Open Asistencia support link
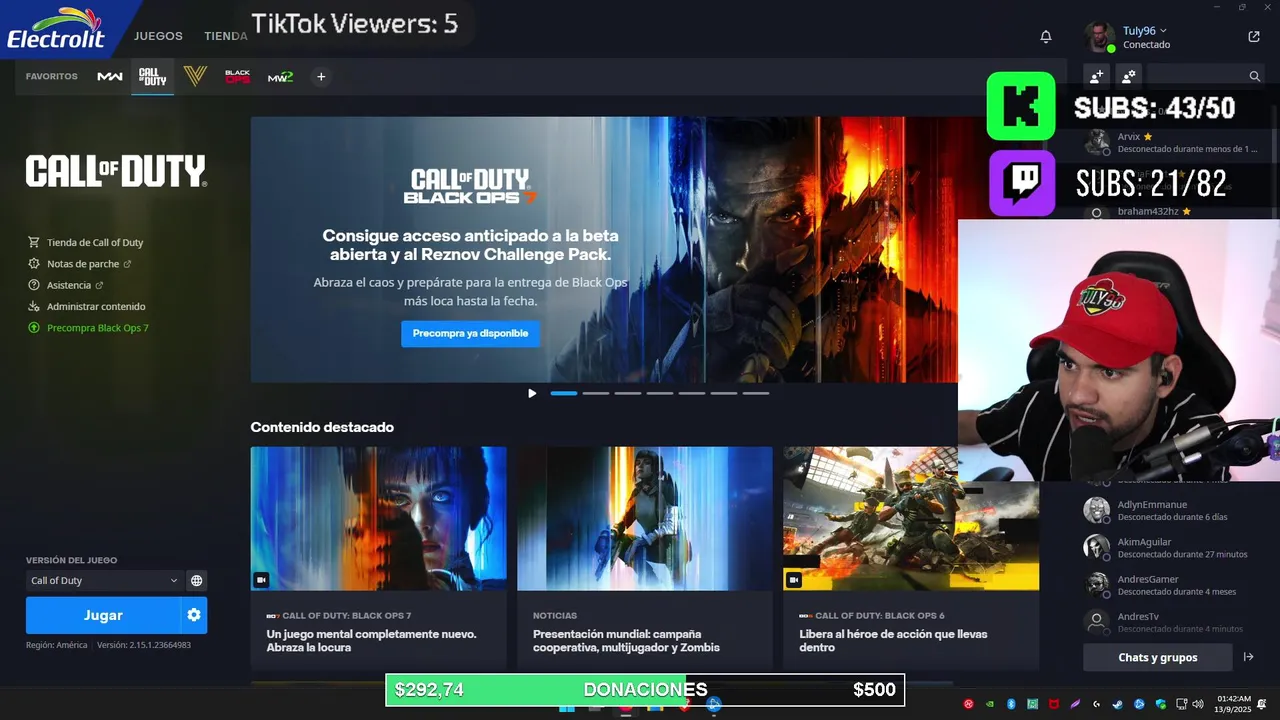1280x720 pixels. point(66,285)
